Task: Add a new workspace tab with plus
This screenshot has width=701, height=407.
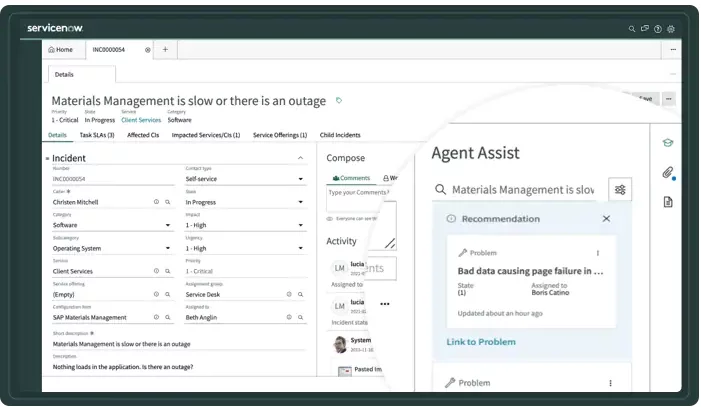Action: point(165,50)
